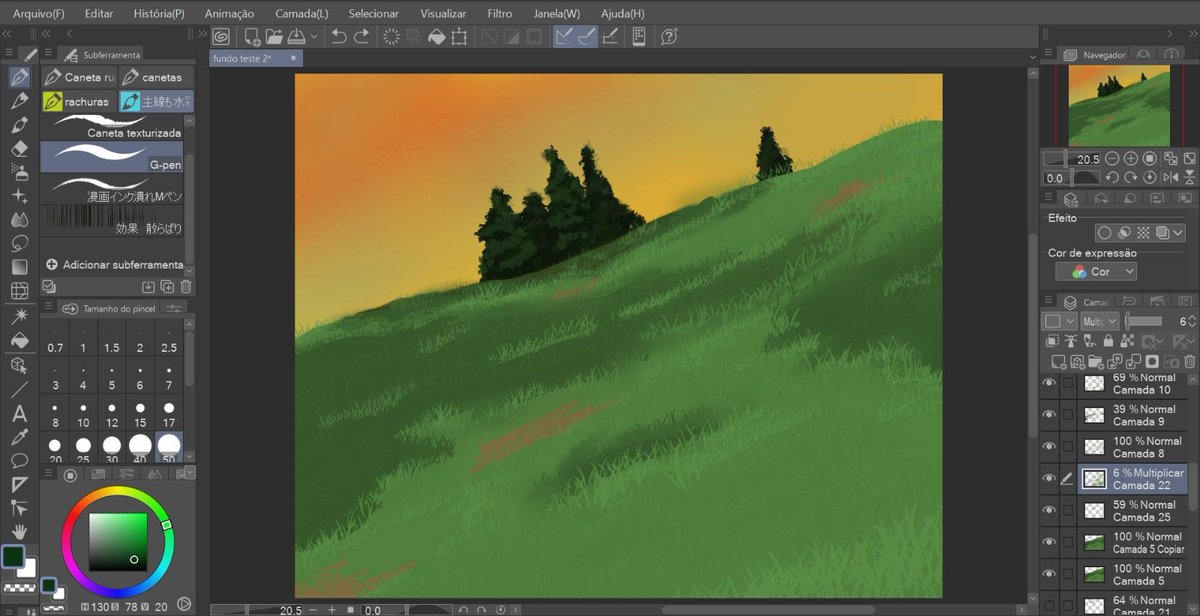The width and height of the screenshot is (1200, 616).
Task: Select brush size 12 preset
Action: [x=112, y=416]
